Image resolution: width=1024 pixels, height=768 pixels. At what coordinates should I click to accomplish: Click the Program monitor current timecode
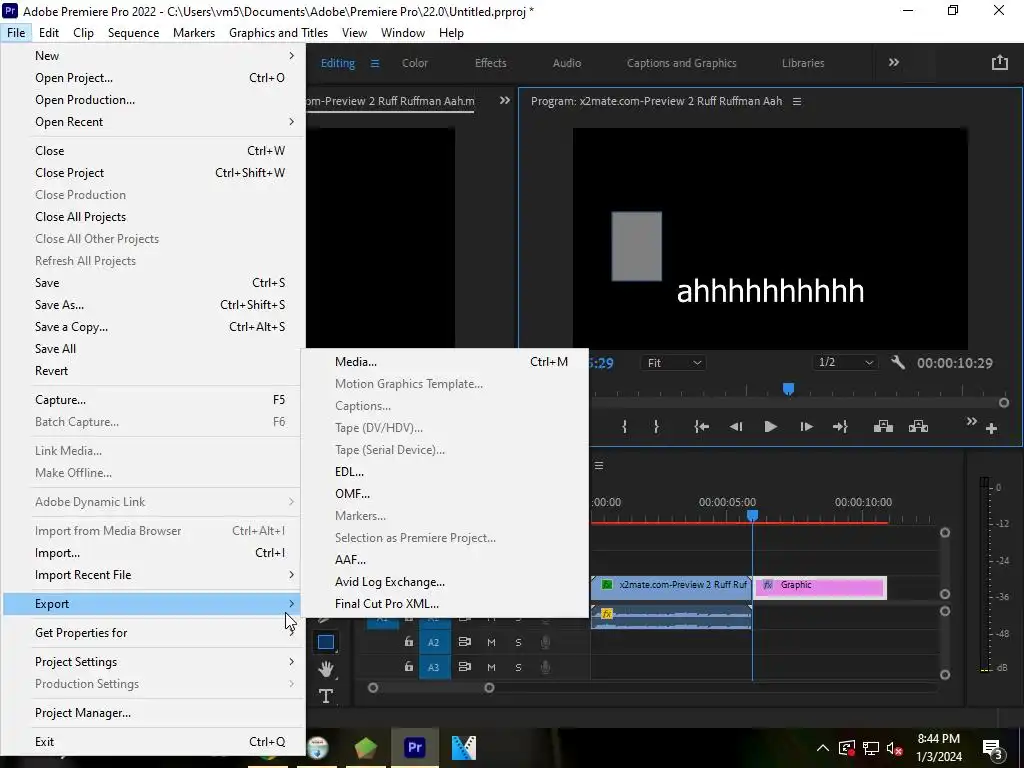601,363
